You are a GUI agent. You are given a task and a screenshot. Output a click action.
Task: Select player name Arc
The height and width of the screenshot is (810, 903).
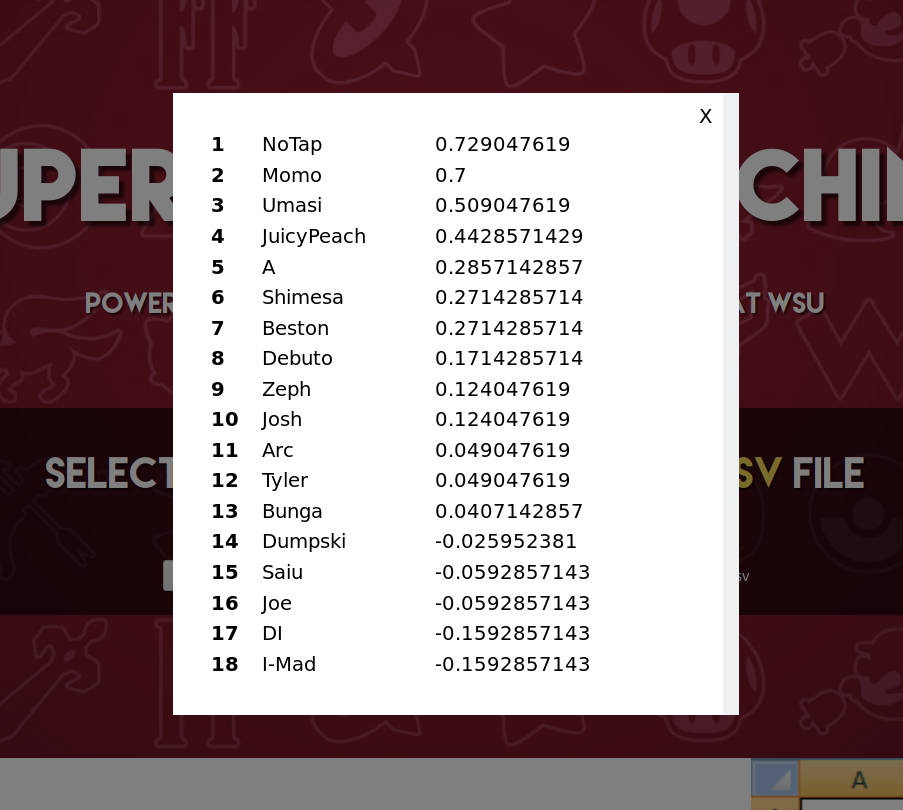click(x=278, y=450)
